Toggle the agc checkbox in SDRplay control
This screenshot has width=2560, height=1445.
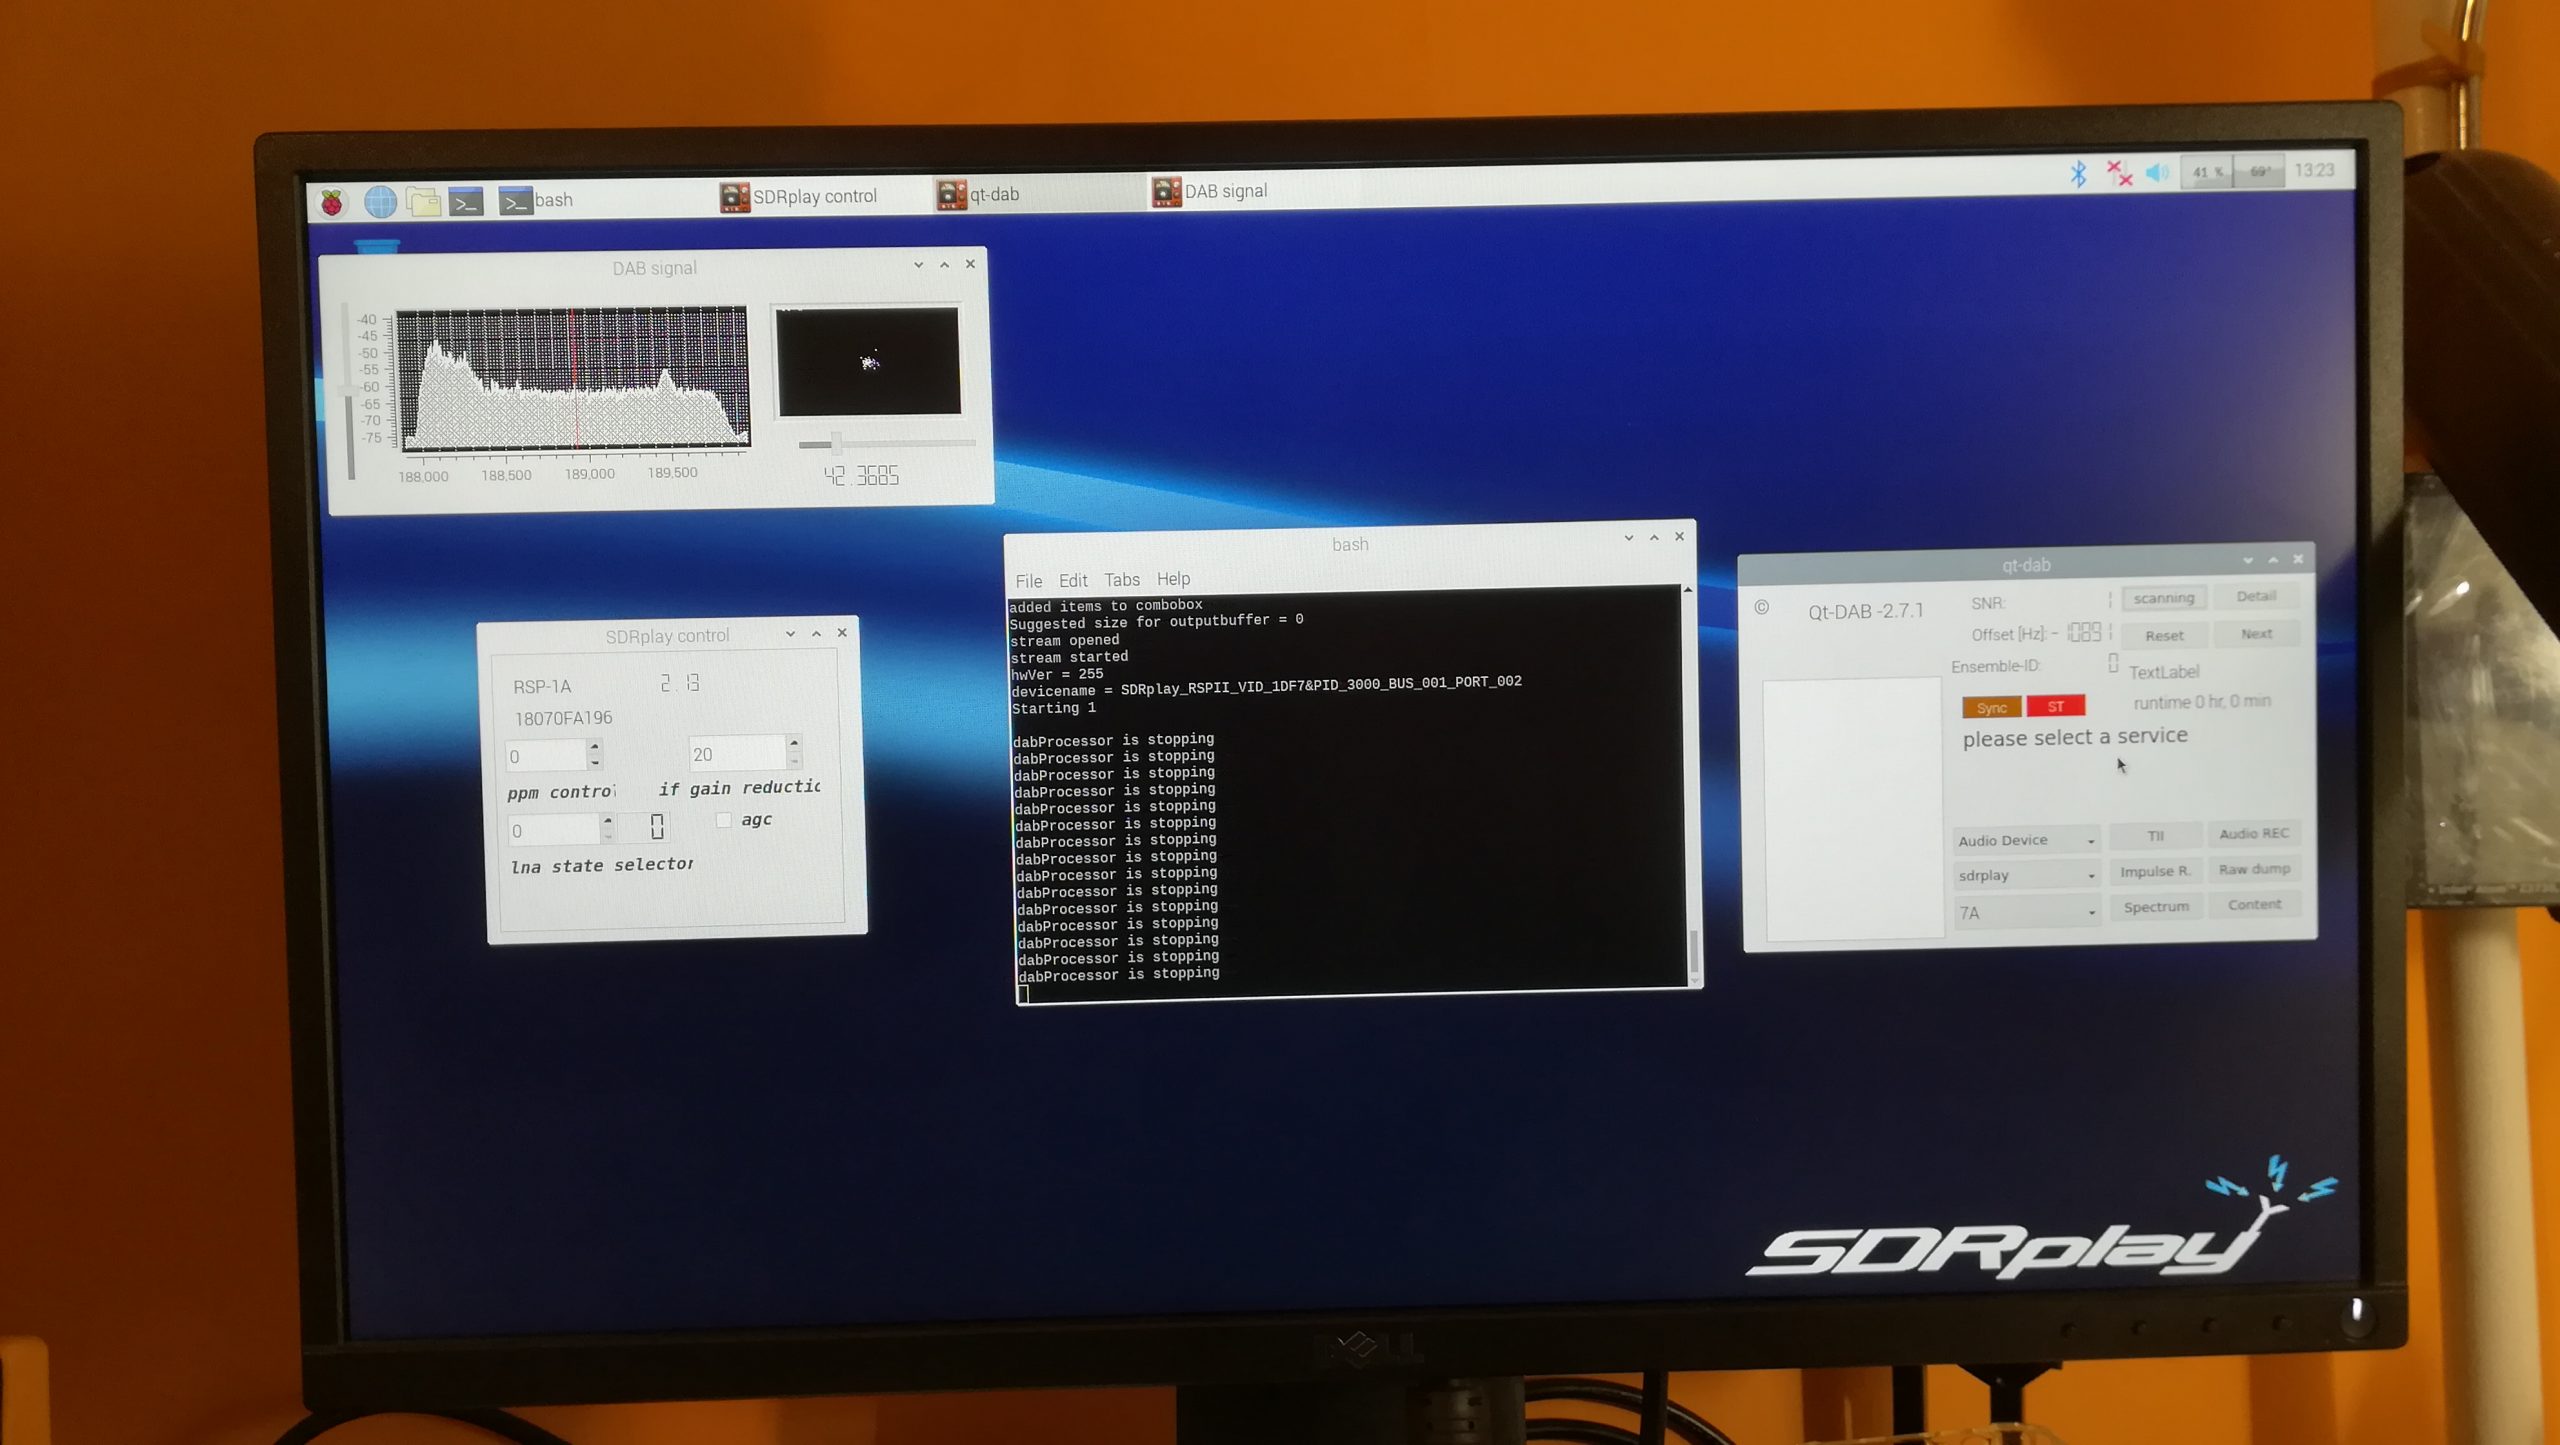pyautogui.click(x=723, y=820)
